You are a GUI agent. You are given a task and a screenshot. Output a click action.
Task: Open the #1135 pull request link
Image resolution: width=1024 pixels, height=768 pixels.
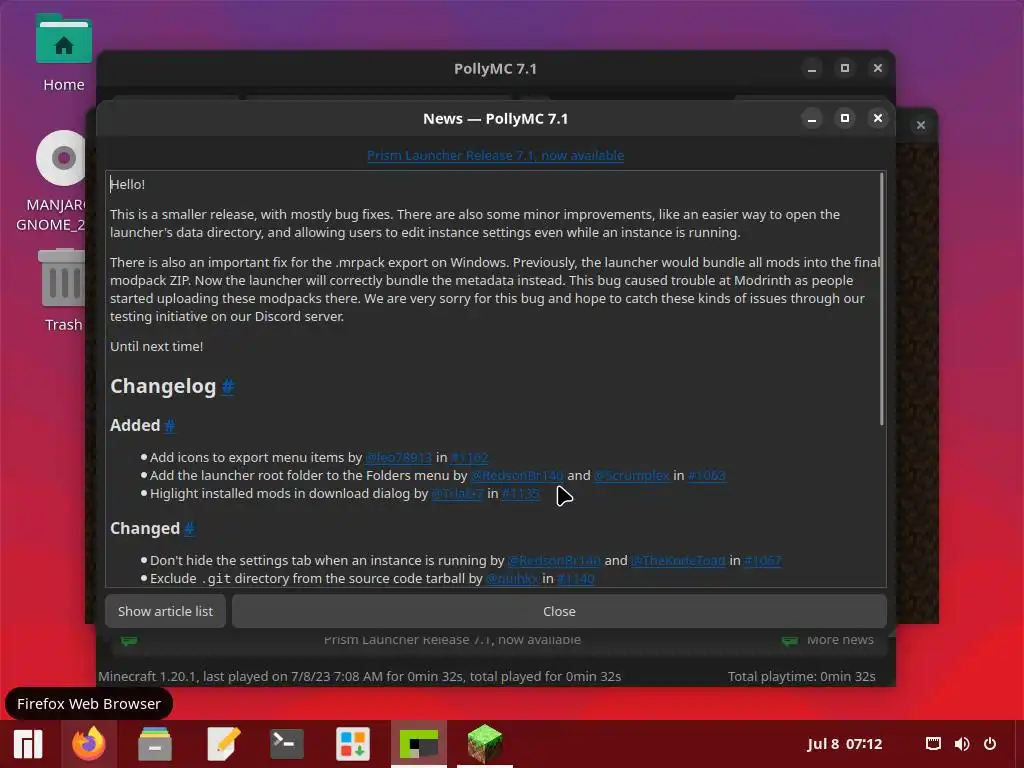520,494
